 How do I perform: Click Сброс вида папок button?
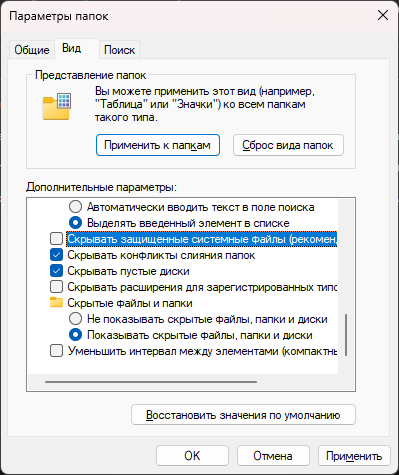point(288,145)
